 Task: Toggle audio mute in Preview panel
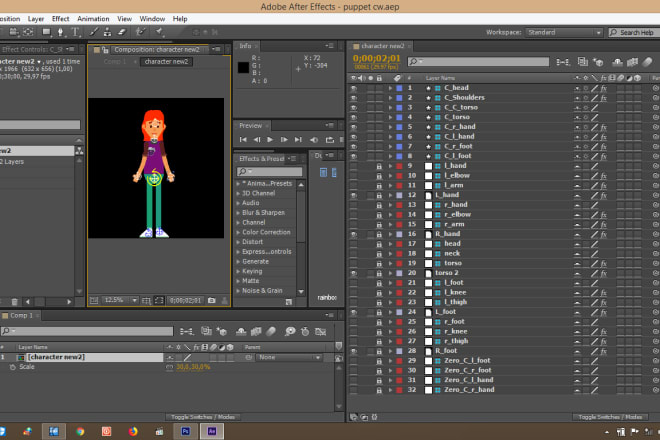click(314, 139)
